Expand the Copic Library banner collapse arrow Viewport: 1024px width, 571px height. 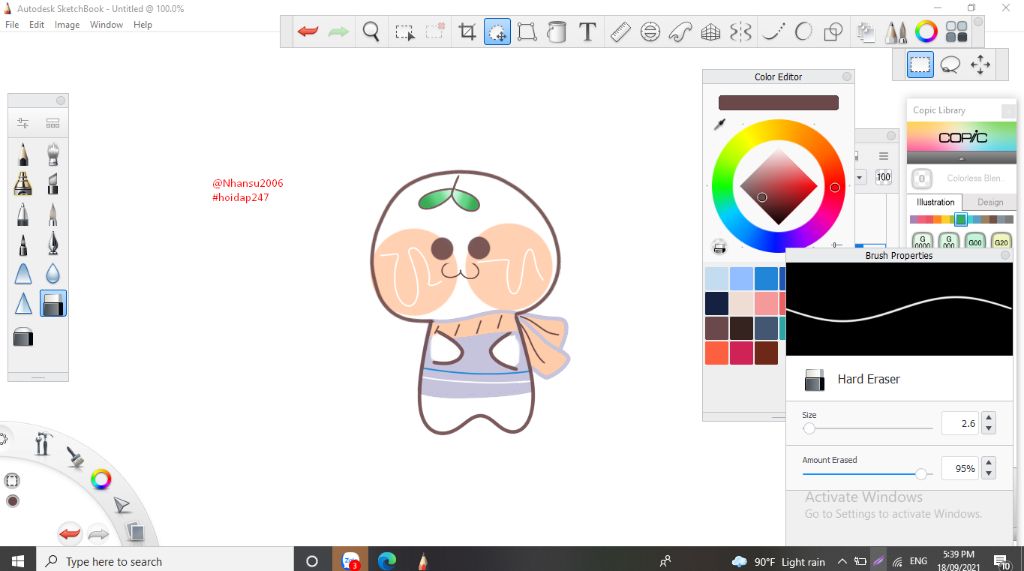pyautogui.click(x=961, y=159)
